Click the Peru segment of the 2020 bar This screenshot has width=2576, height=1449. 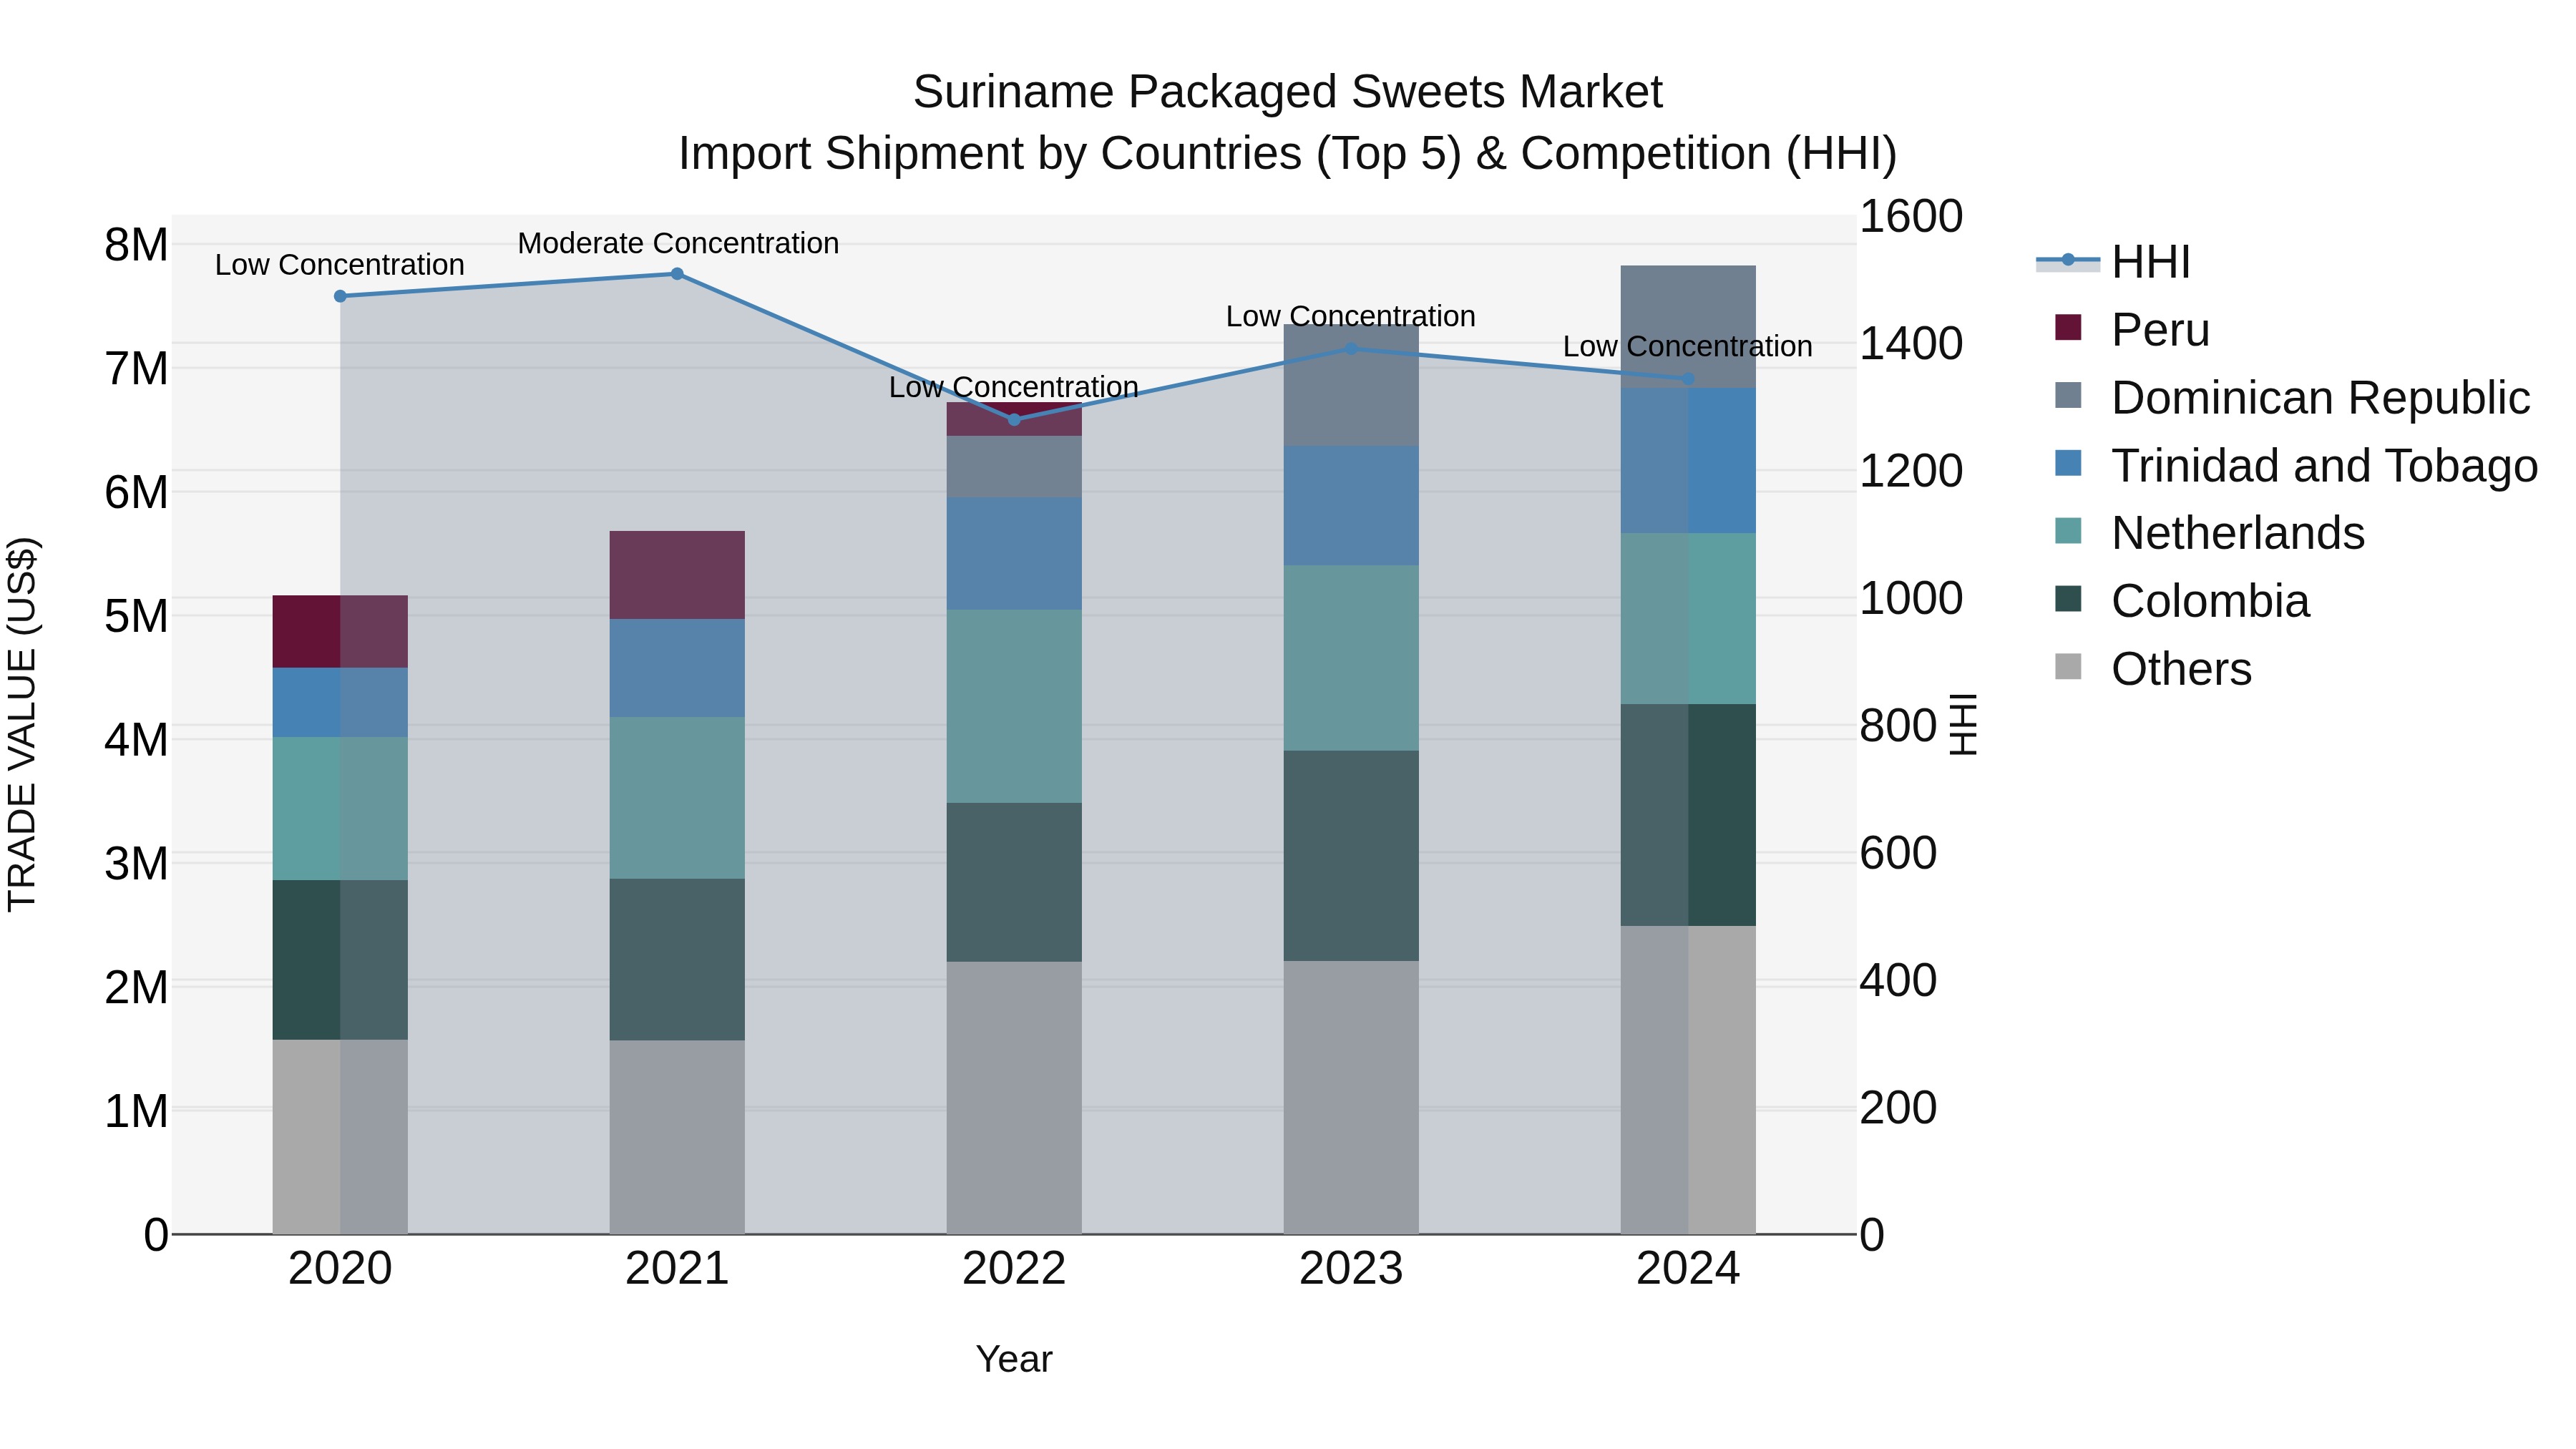coord(340,632)
